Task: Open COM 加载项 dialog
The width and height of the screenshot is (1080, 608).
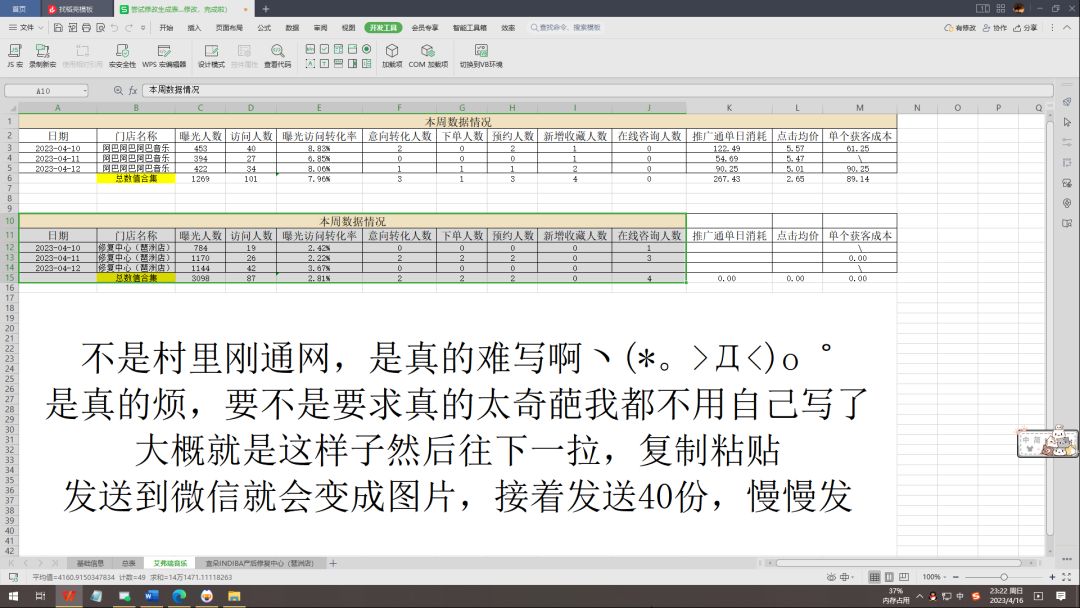Action: [x=428, y=55]
